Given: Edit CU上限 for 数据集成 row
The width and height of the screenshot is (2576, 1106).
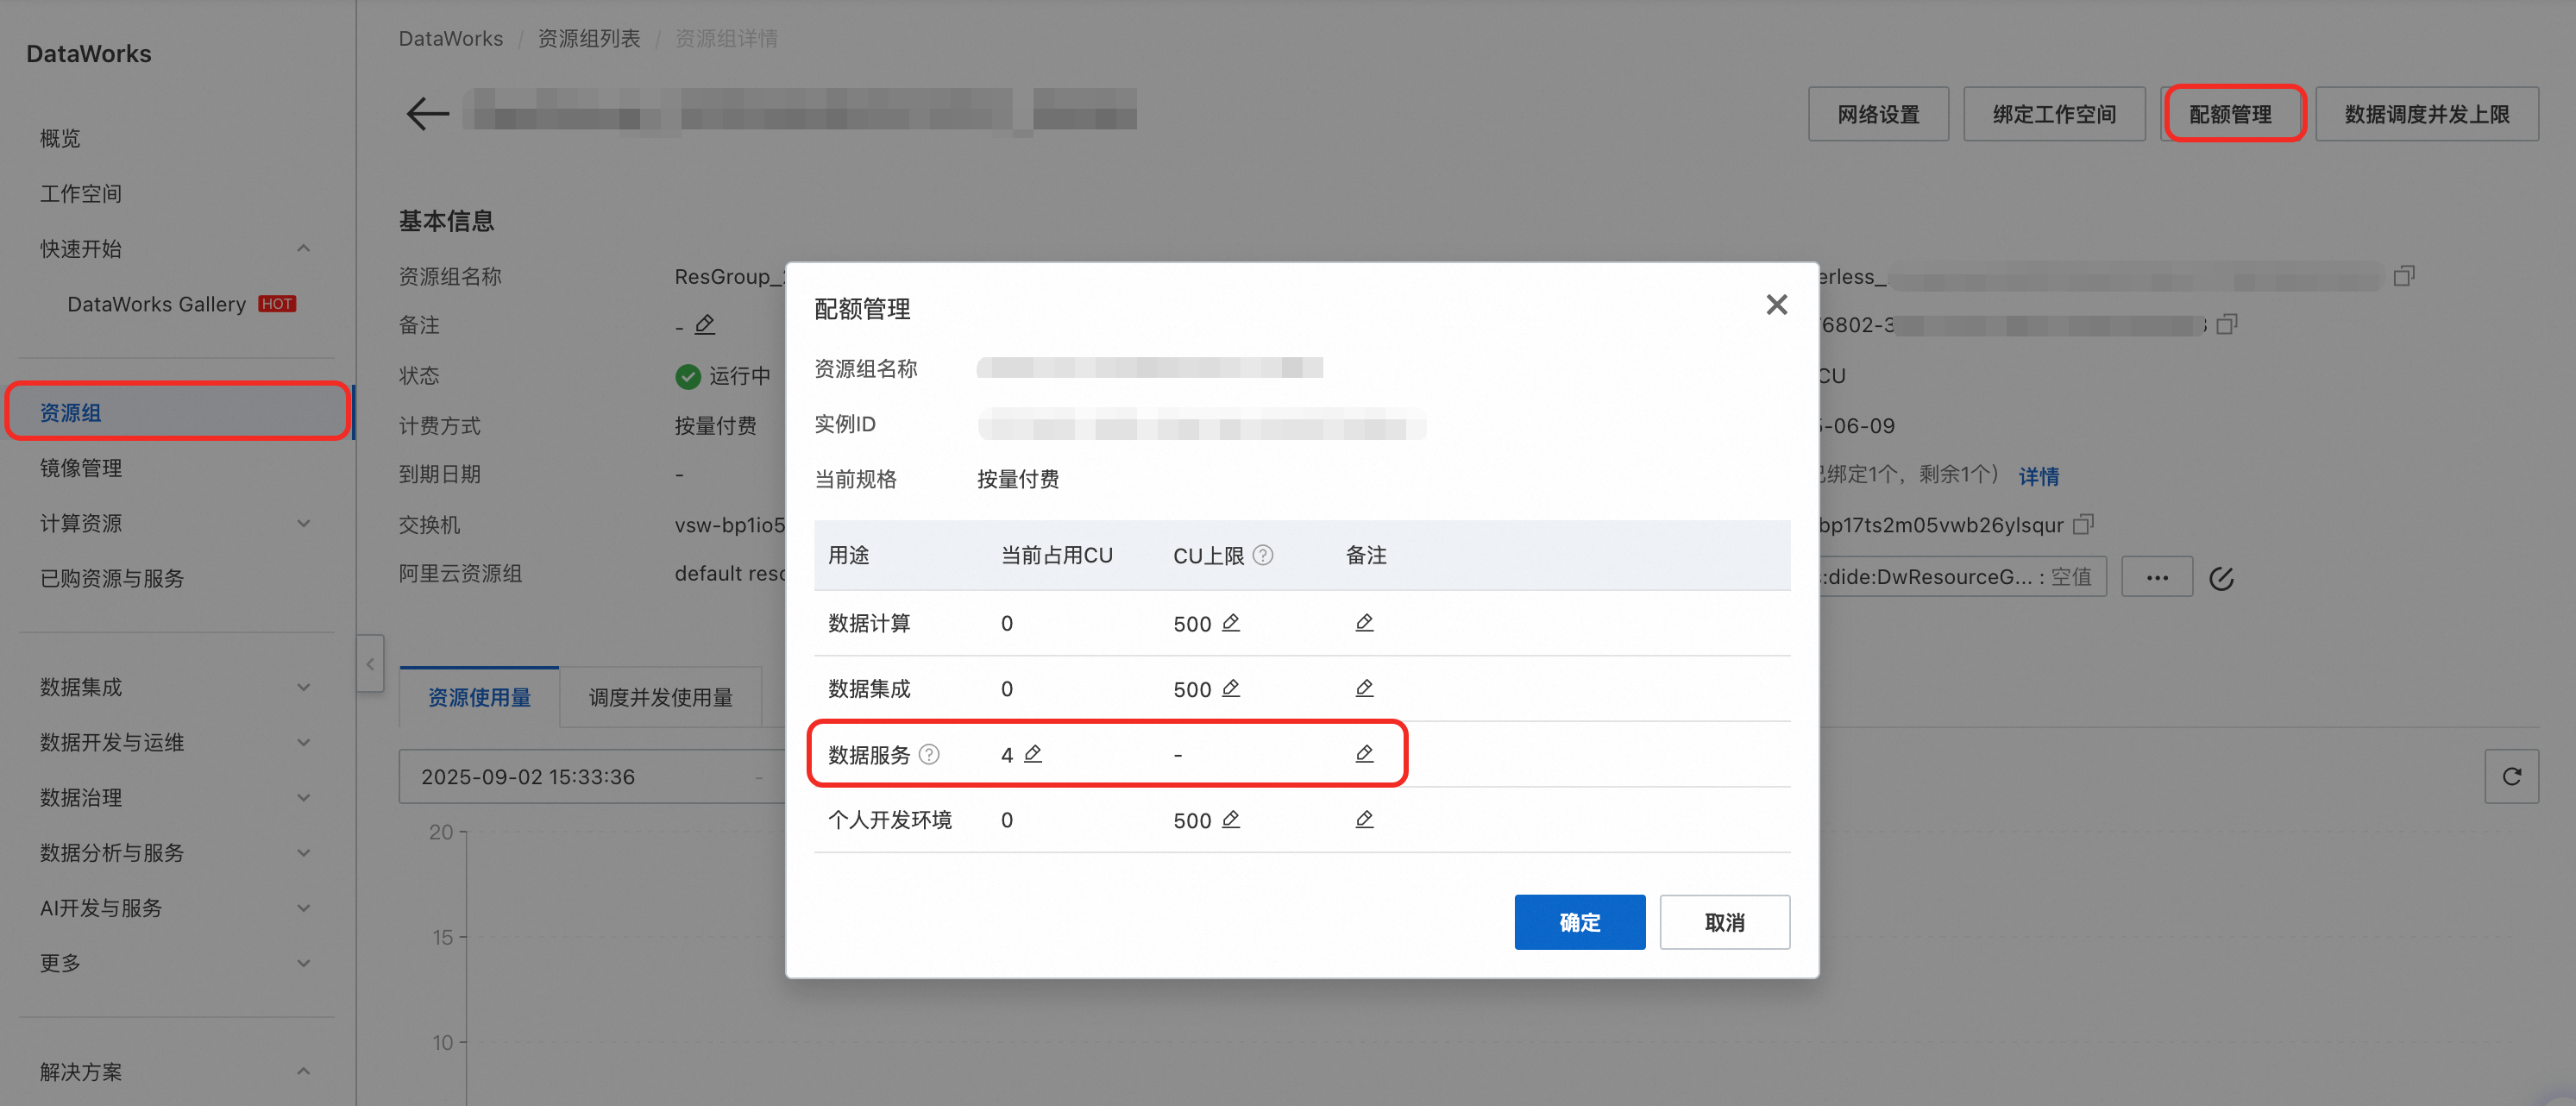Looking at the screenshot, I should click(x=1231, y=688).
